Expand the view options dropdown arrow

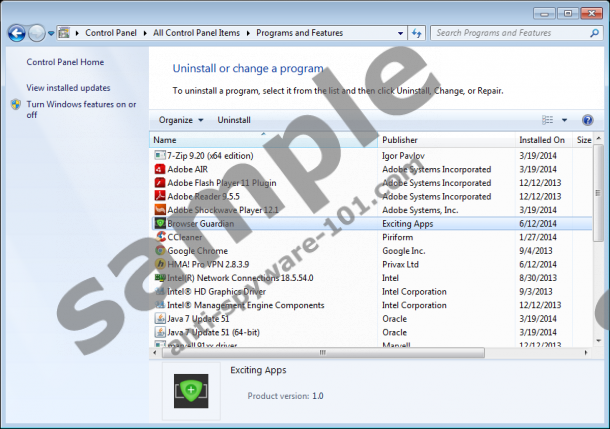564,120
